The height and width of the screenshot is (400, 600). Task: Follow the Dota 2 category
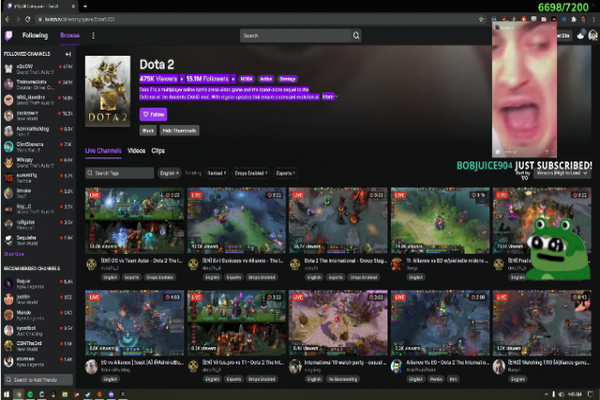coord(153,114)
